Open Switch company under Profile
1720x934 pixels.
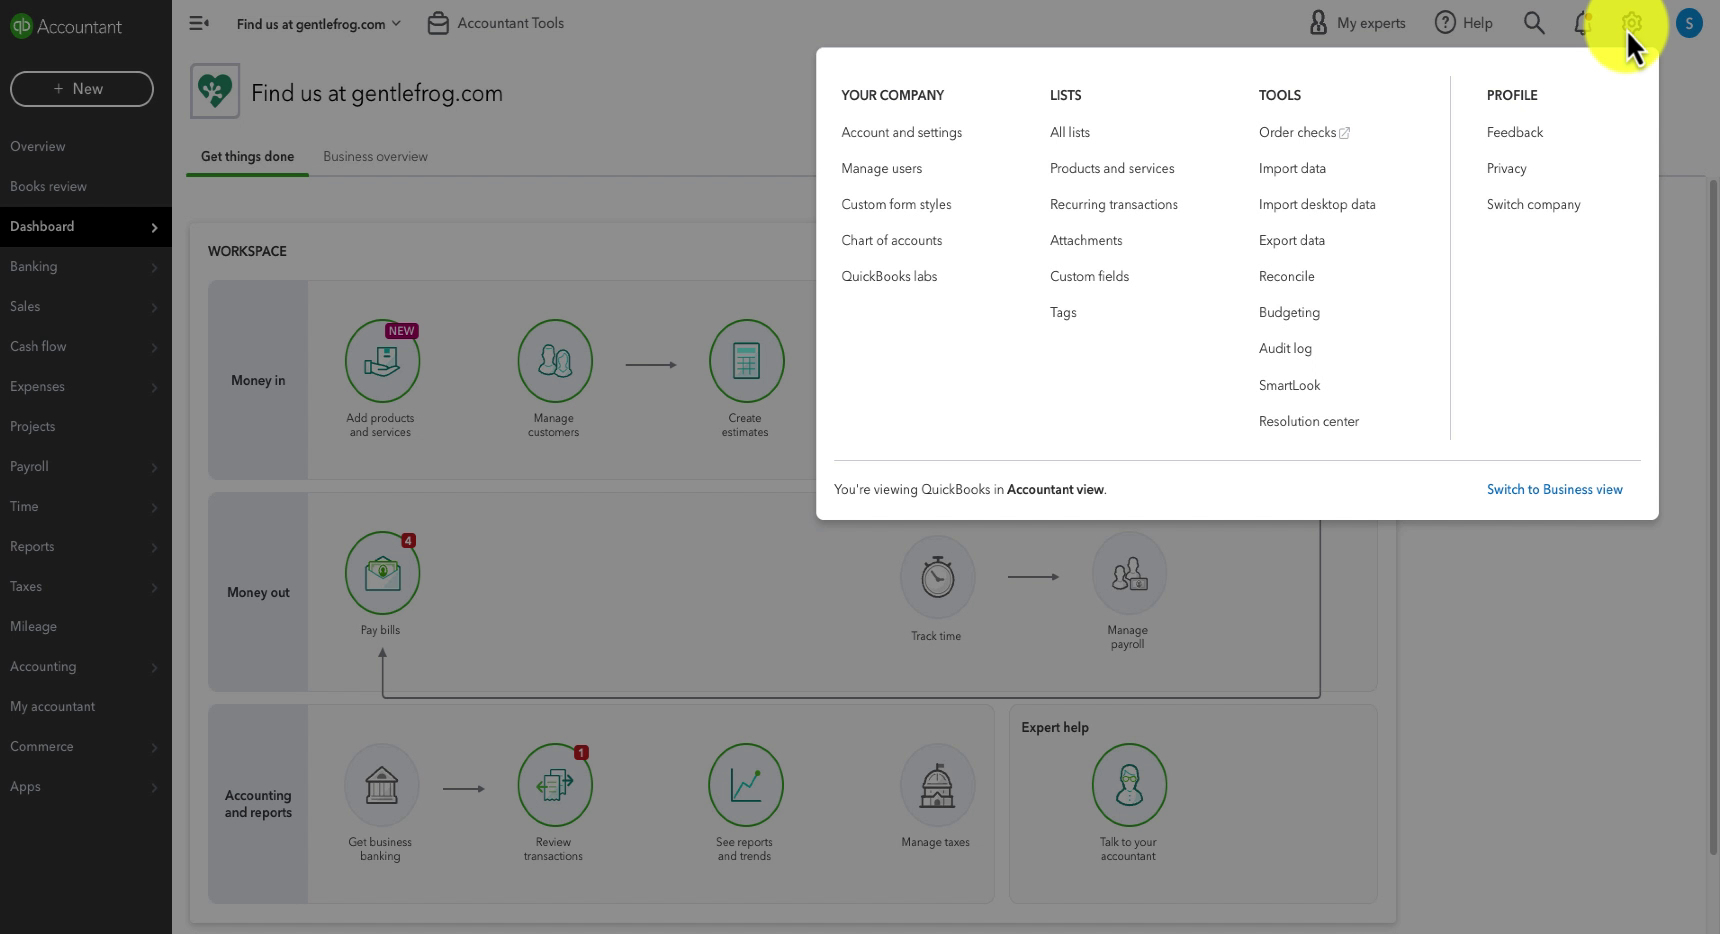[x=1533, y=204]
